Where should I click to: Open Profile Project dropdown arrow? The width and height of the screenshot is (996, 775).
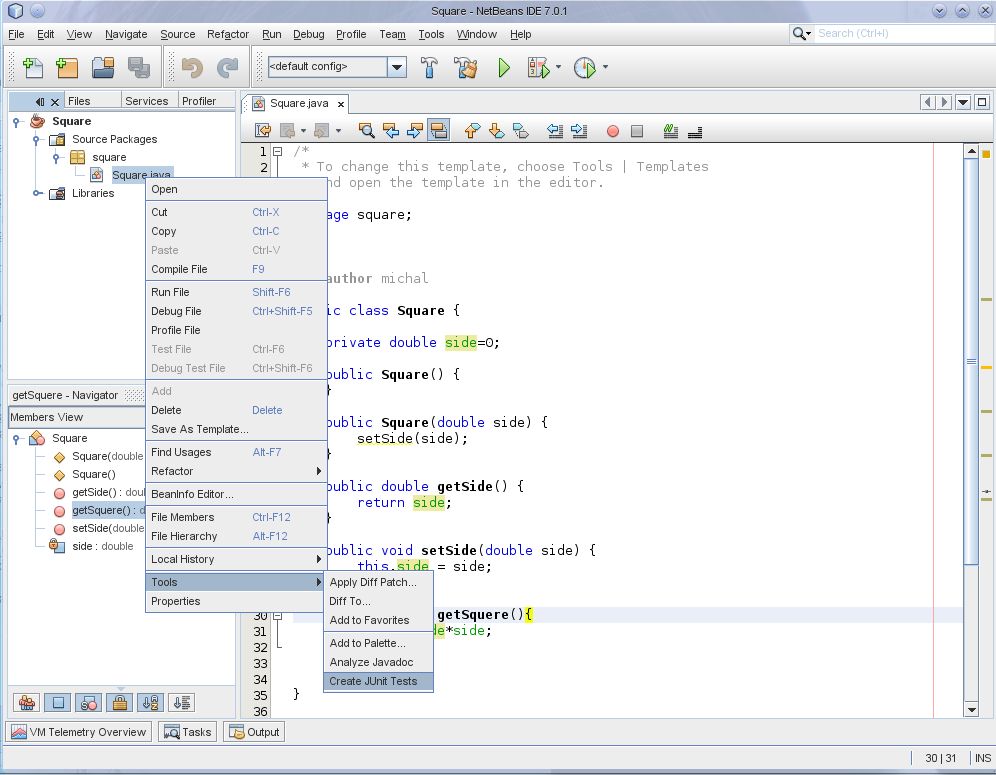(x=605, y=67)
